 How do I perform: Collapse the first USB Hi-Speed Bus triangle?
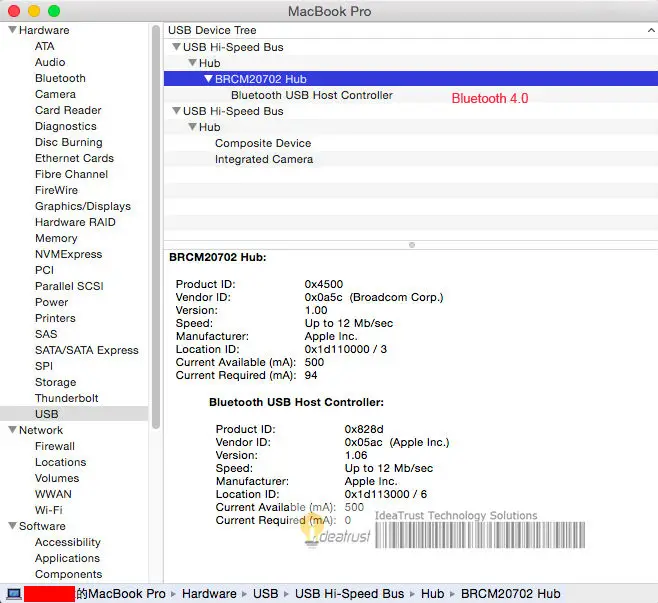[x=176, y=47]
